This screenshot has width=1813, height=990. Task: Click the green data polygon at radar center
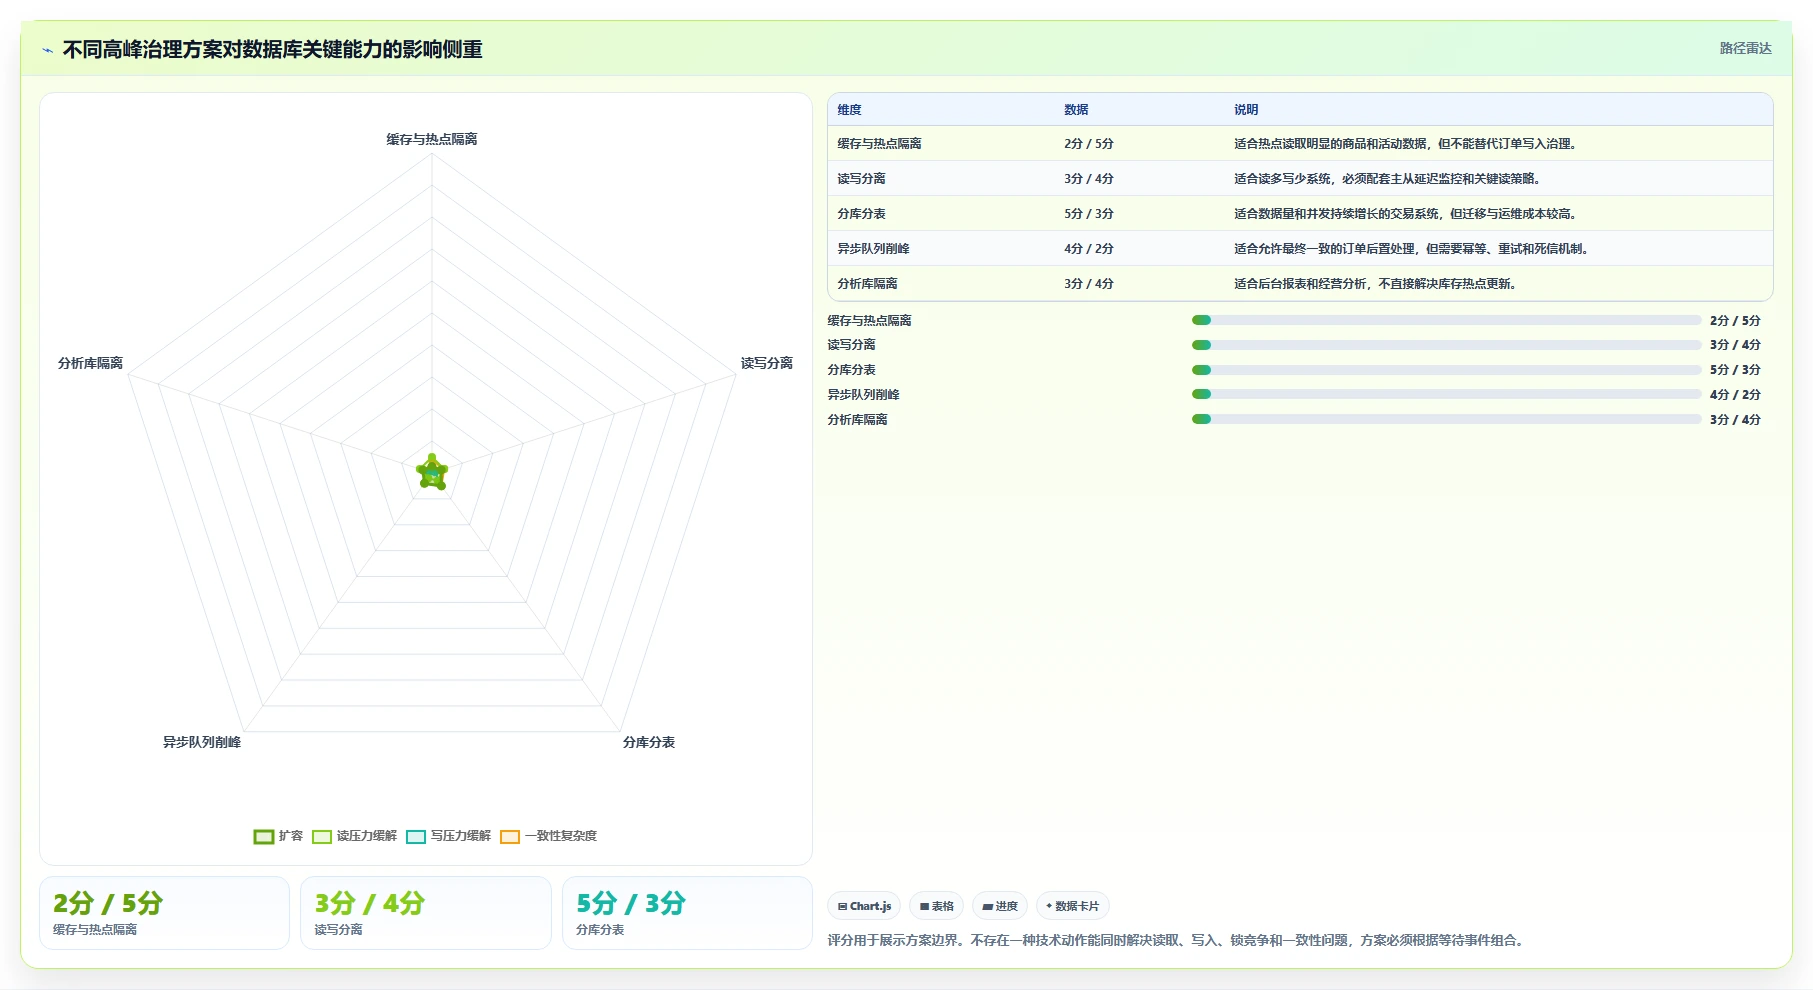(x=432, y=473)
